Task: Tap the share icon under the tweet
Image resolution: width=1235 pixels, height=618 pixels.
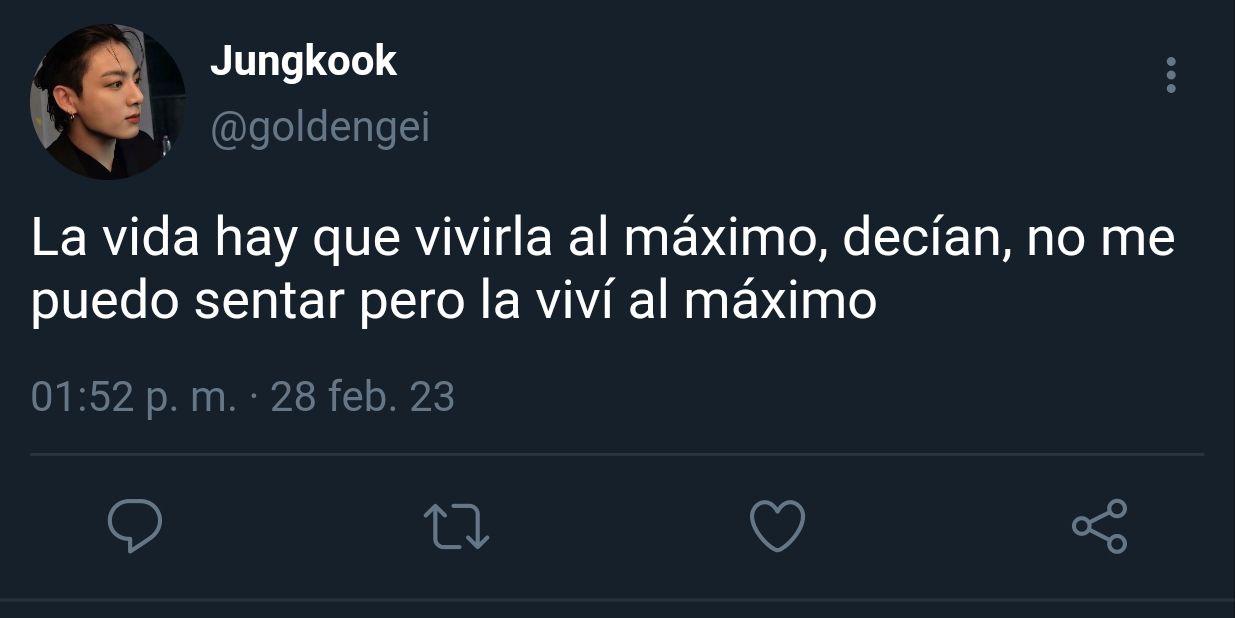Action: [x=1099, y=526]
